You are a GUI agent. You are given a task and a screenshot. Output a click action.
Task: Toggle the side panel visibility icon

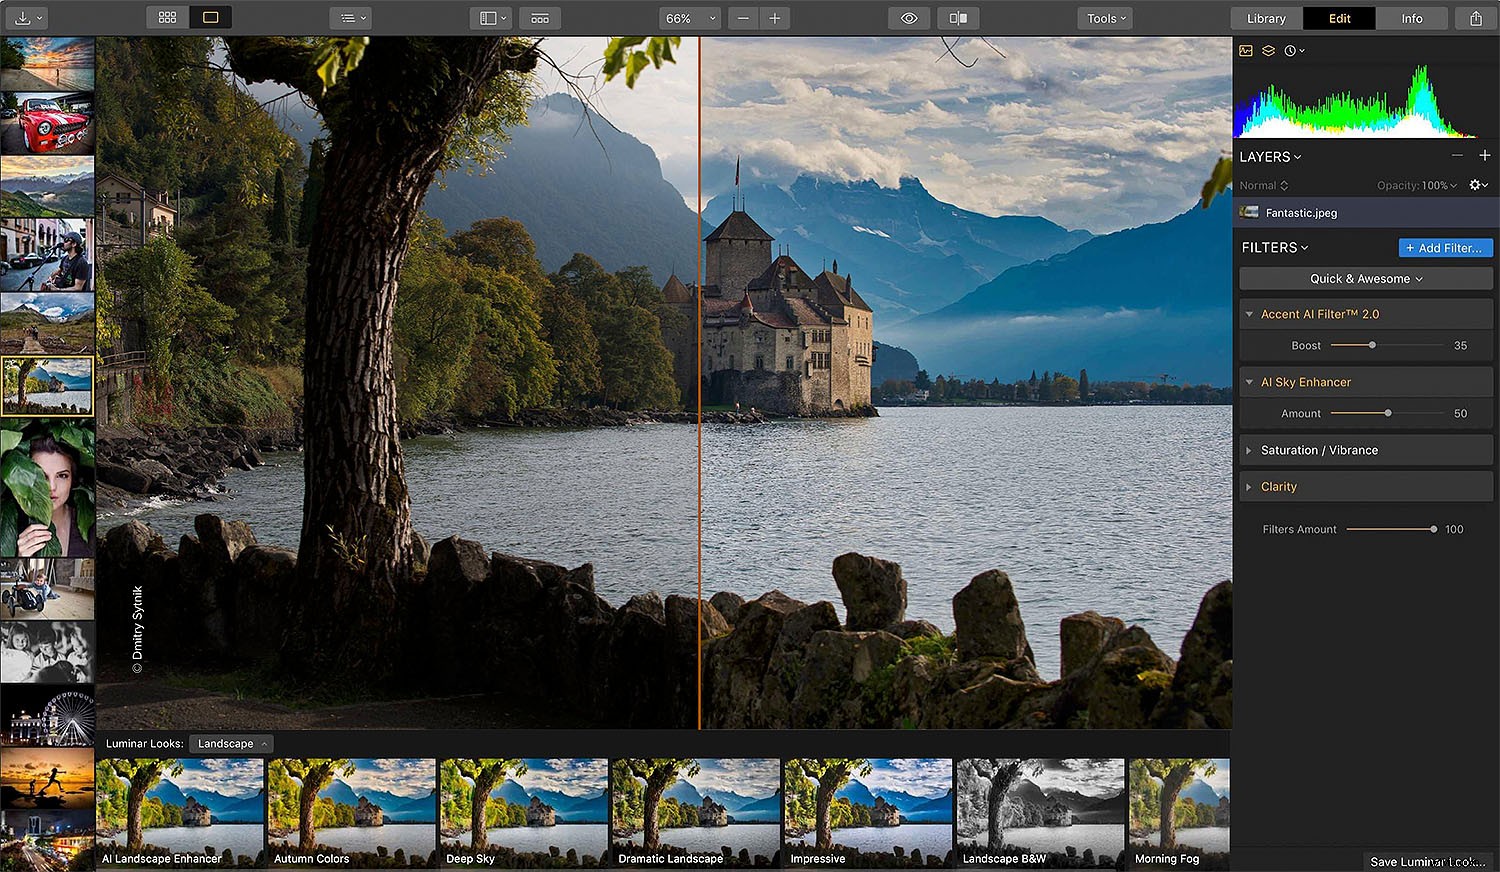coord(490,17)
